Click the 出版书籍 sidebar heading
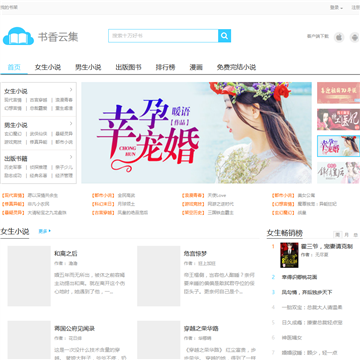Screen dimensions: 360x360 pyautogui.click(x=16, y=159)
